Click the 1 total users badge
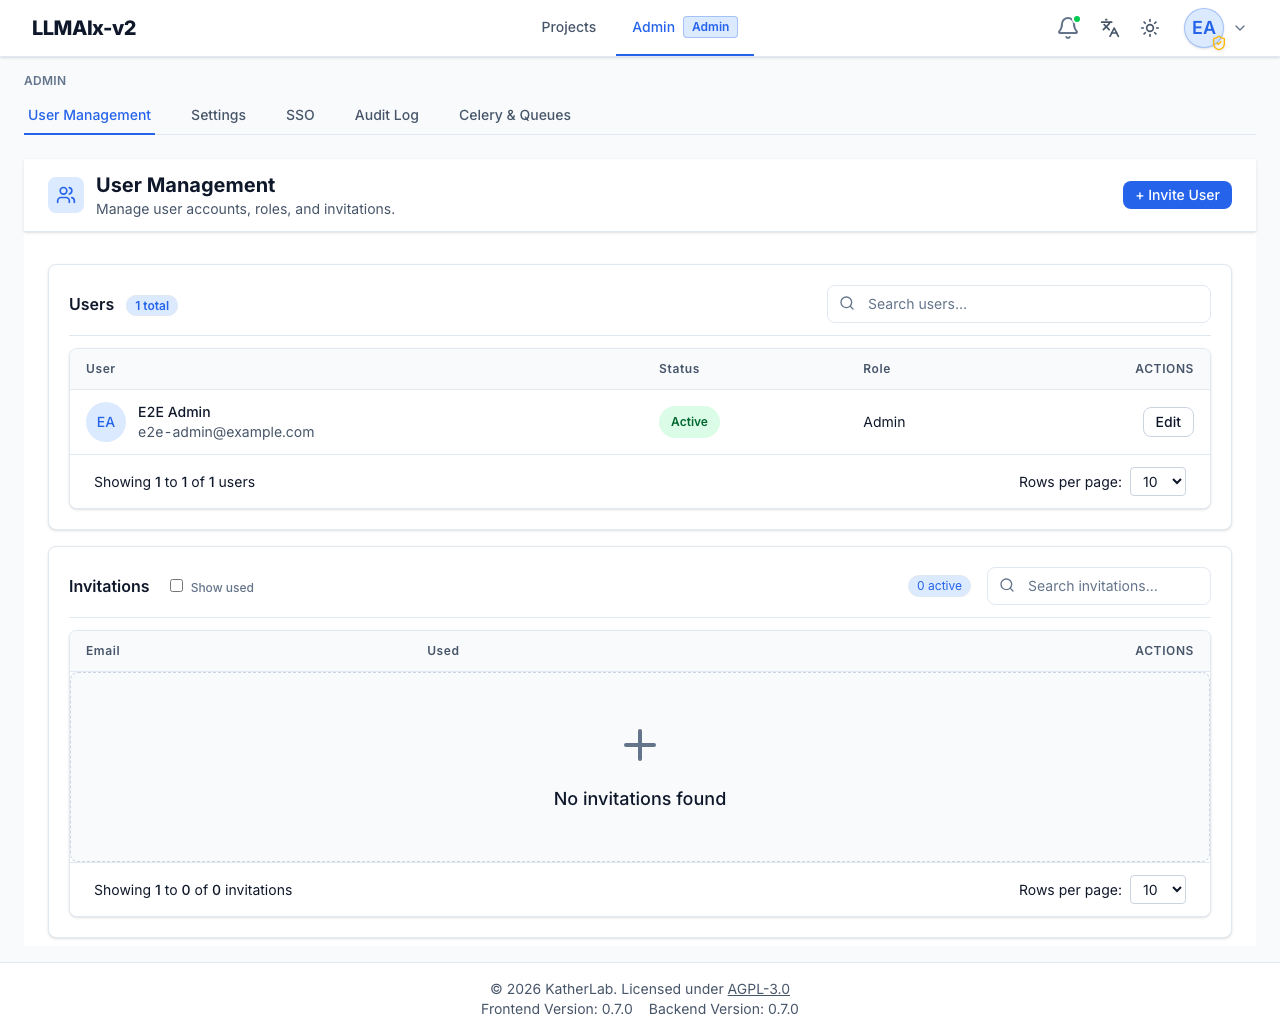Viewport: 1280px width, 1035px height. (x=152, y=306)
